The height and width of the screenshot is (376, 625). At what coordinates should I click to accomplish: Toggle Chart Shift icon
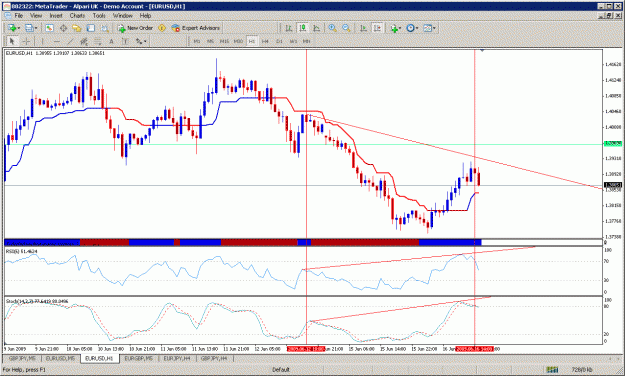377,28
